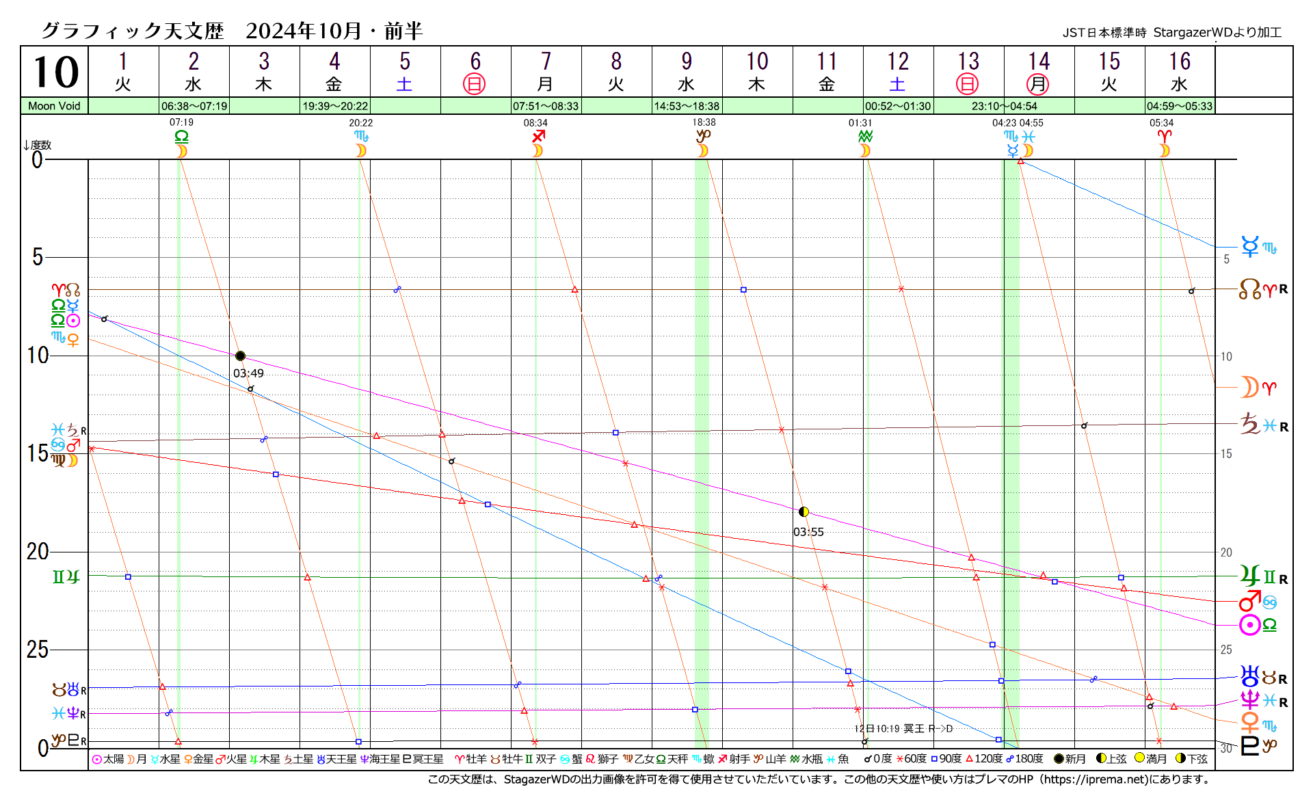Click the Moon entering Sagittarius icon at 08:34
The image size is (1313, 800).
(538, 143)
